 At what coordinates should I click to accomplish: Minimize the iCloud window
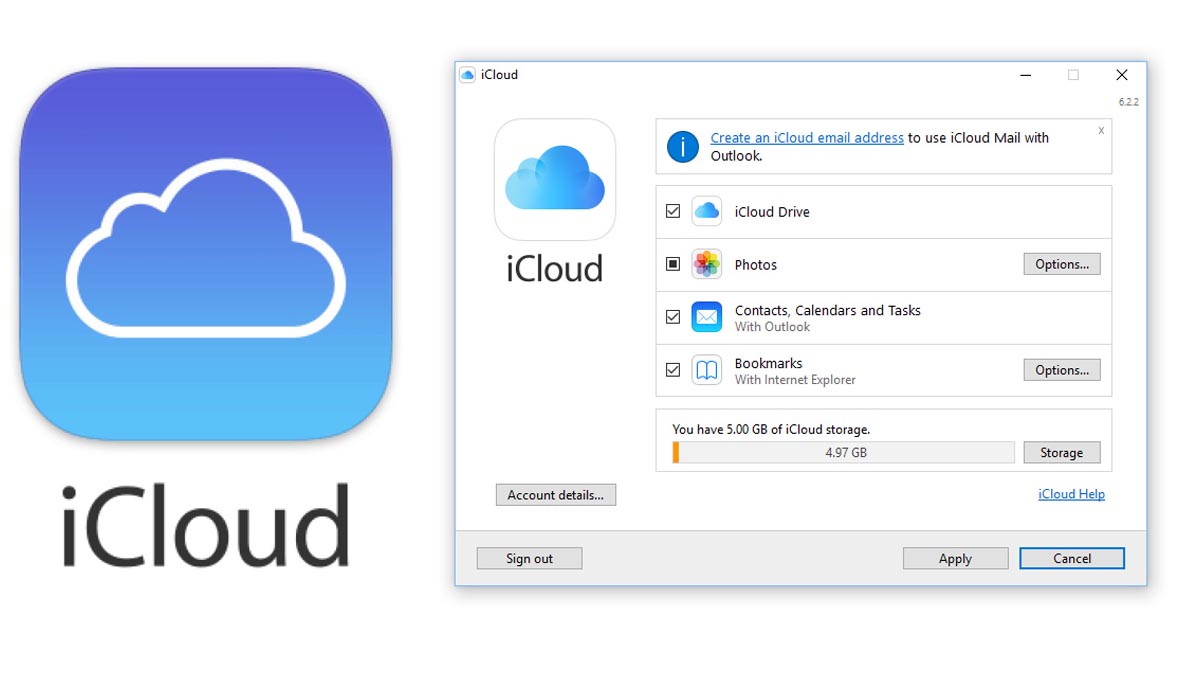point(1026,75)
